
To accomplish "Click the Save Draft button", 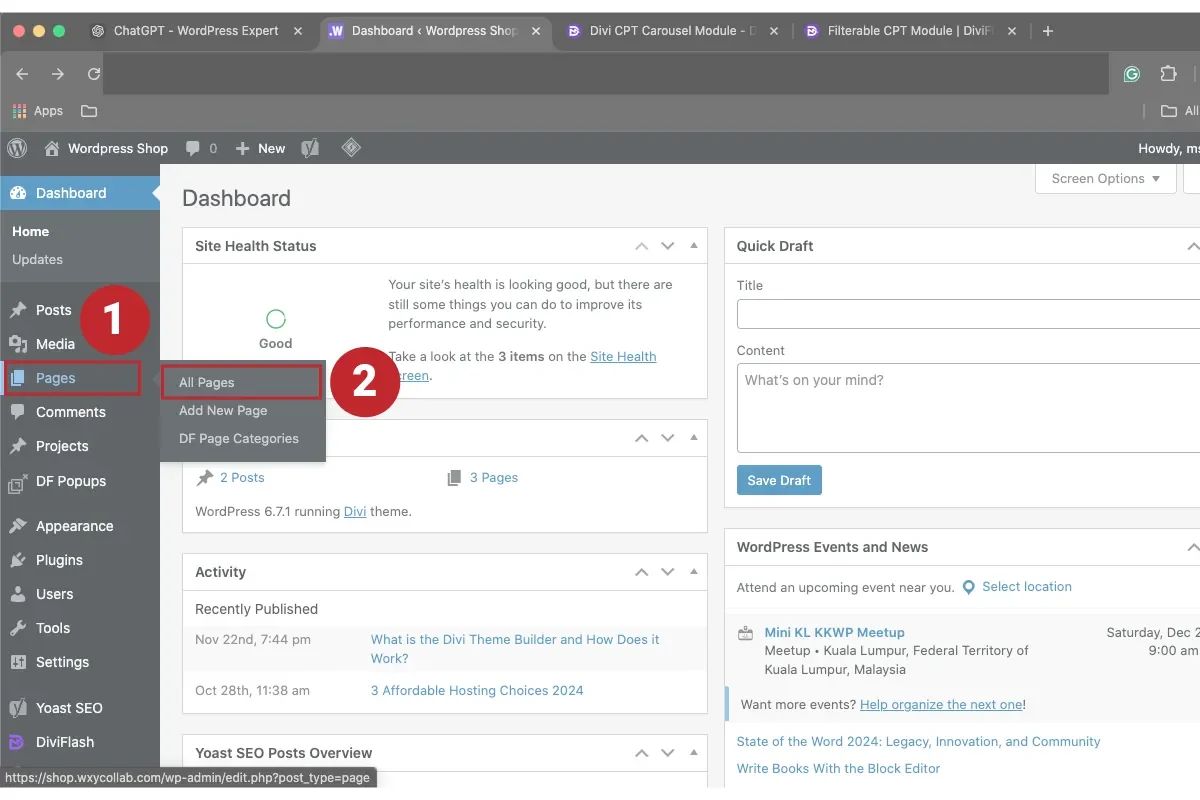I will tap(779, 480).
